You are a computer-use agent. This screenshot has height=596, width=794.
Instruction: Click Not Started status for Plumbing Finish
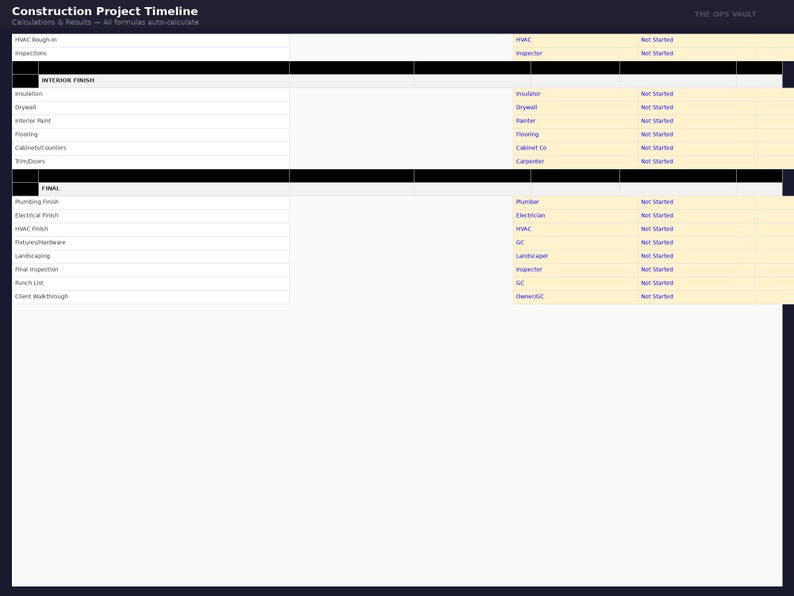696,202
